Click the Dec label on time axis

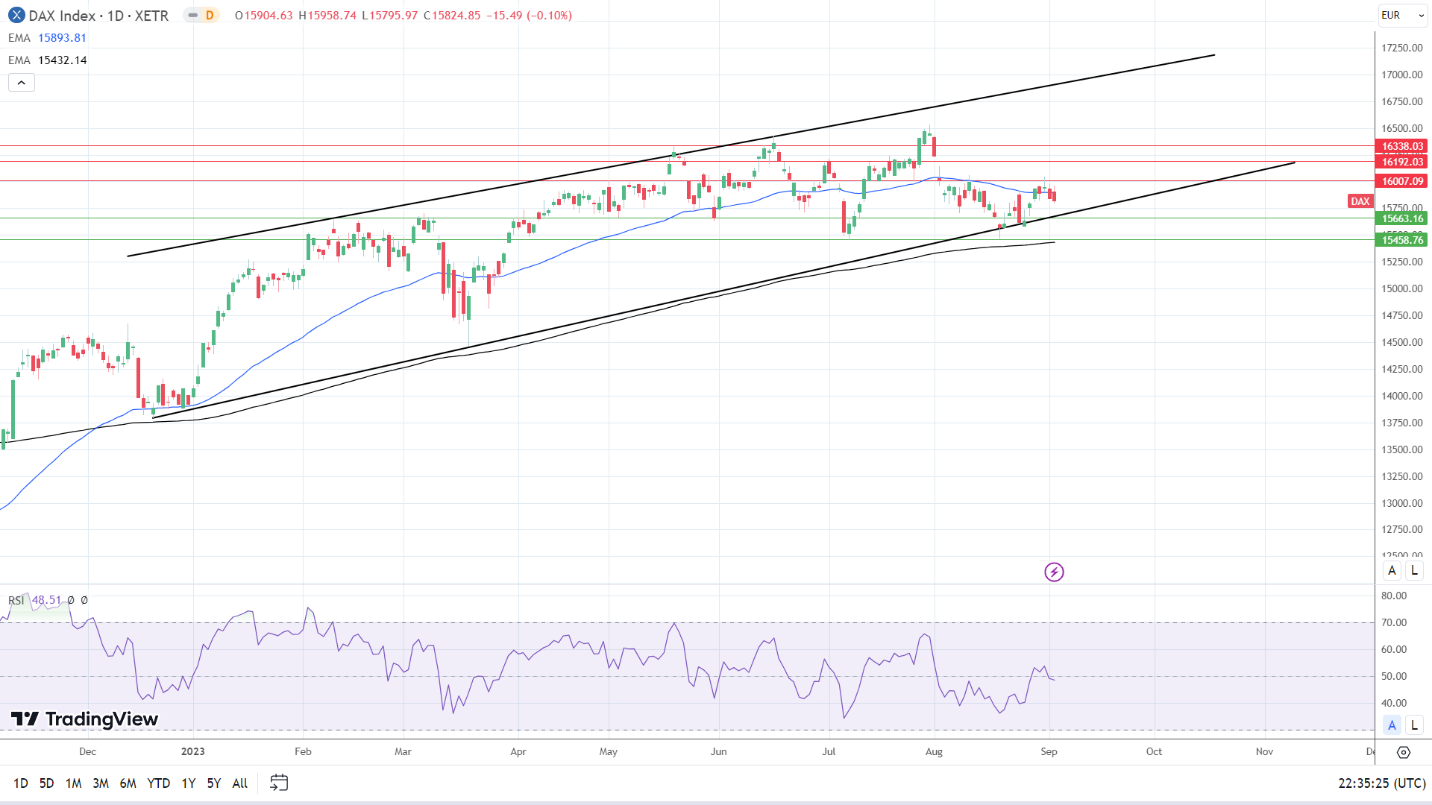point(87,751)
